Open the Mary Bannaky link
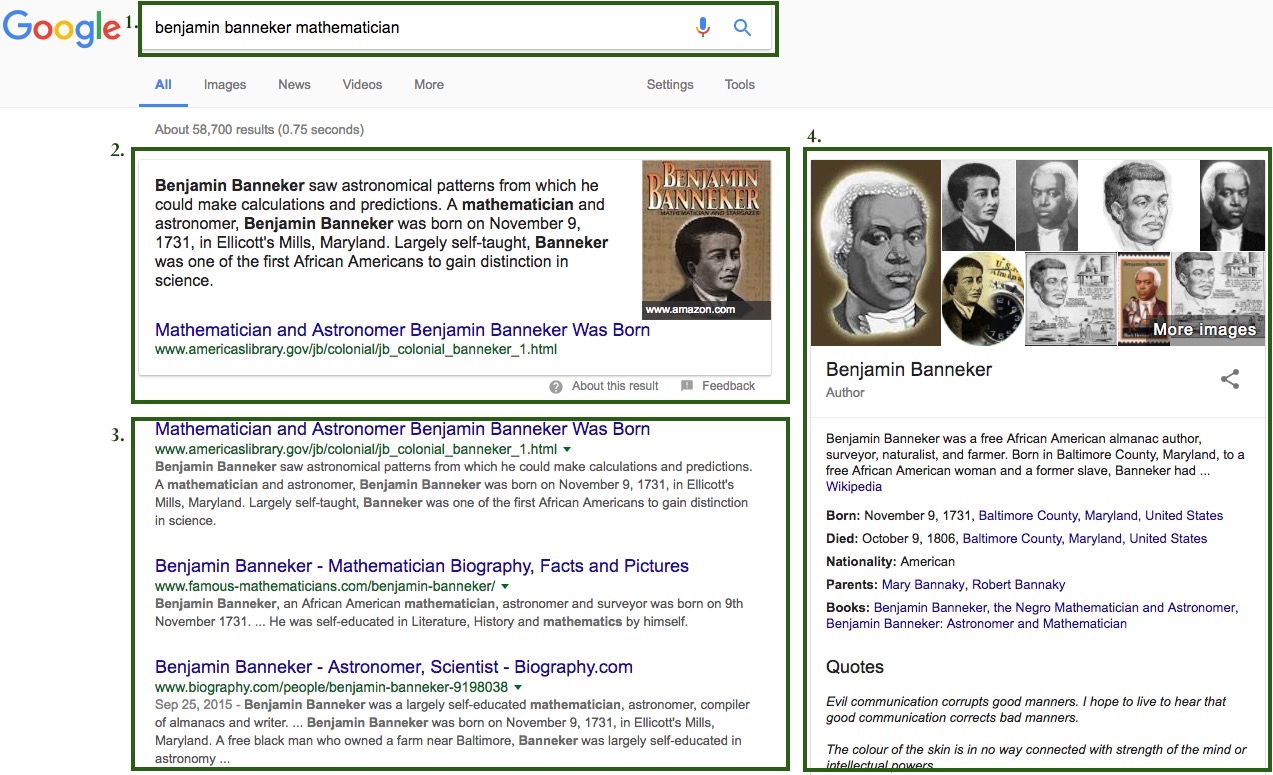The height and width of the screenshot is (775, 1273). [923, 585]
